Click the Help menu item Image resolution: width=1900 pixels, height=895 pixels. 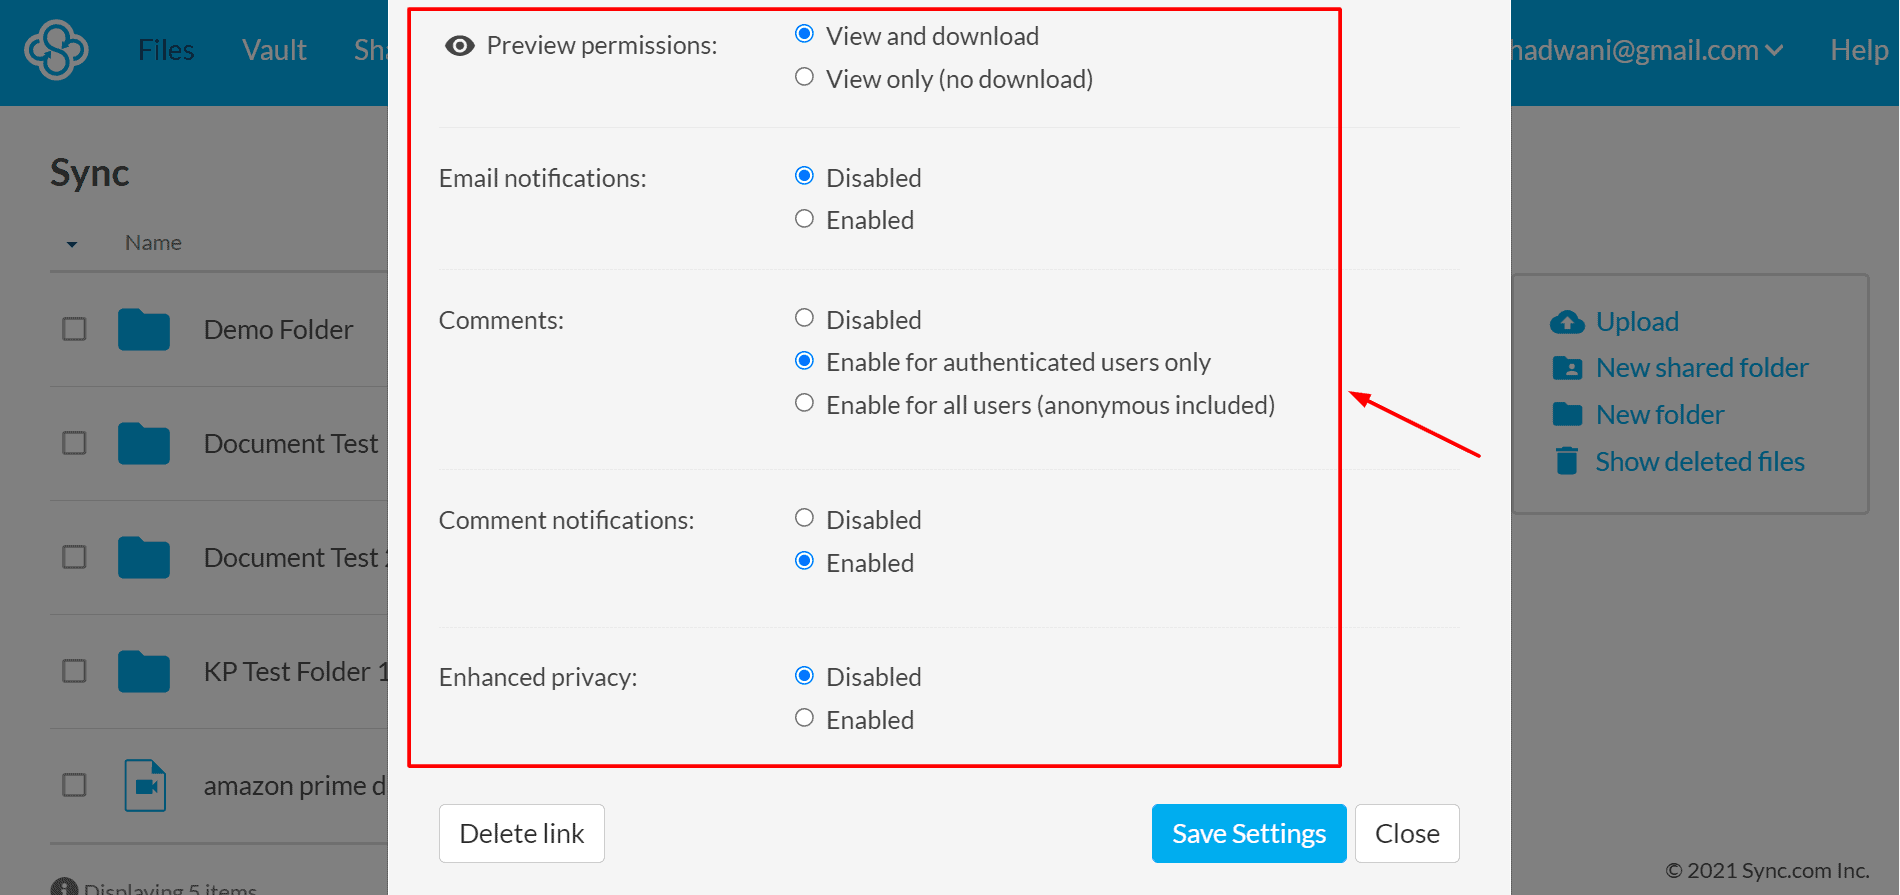click(x=1858, y=50)
